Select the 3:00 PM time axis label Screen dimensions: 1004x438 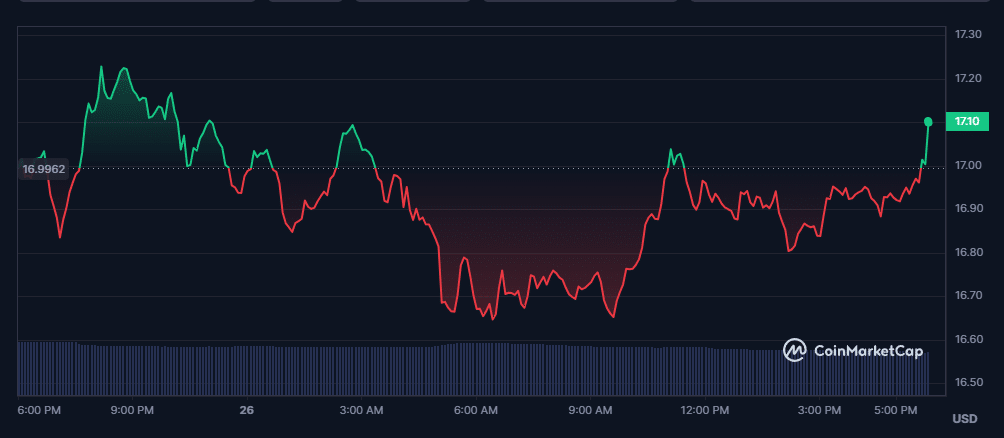click(x=819, y=410)
